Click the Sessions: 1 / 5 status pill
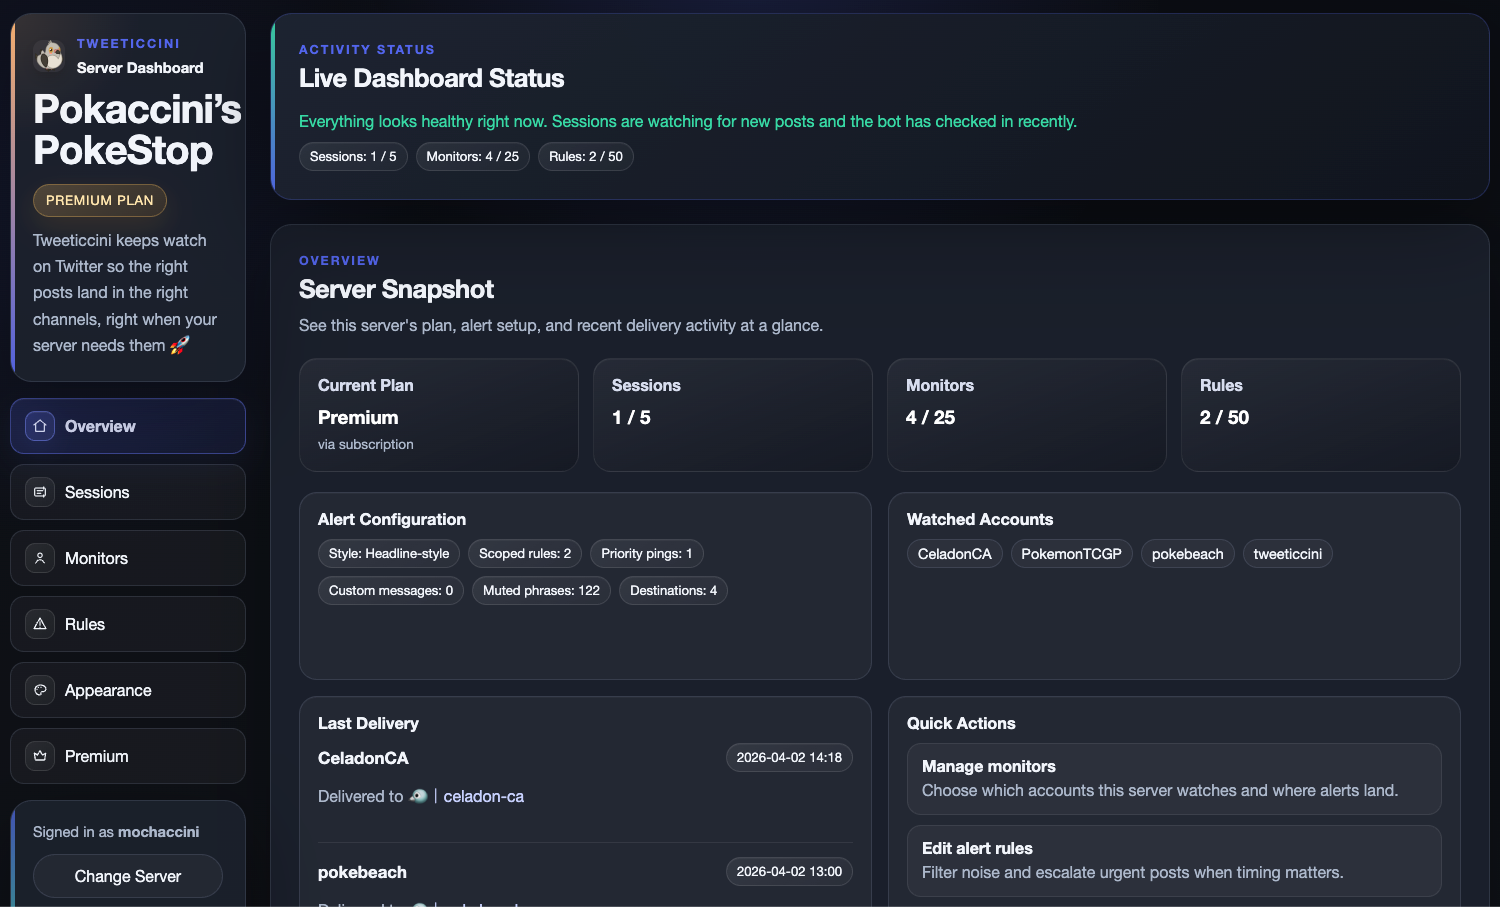 [353, 156]
